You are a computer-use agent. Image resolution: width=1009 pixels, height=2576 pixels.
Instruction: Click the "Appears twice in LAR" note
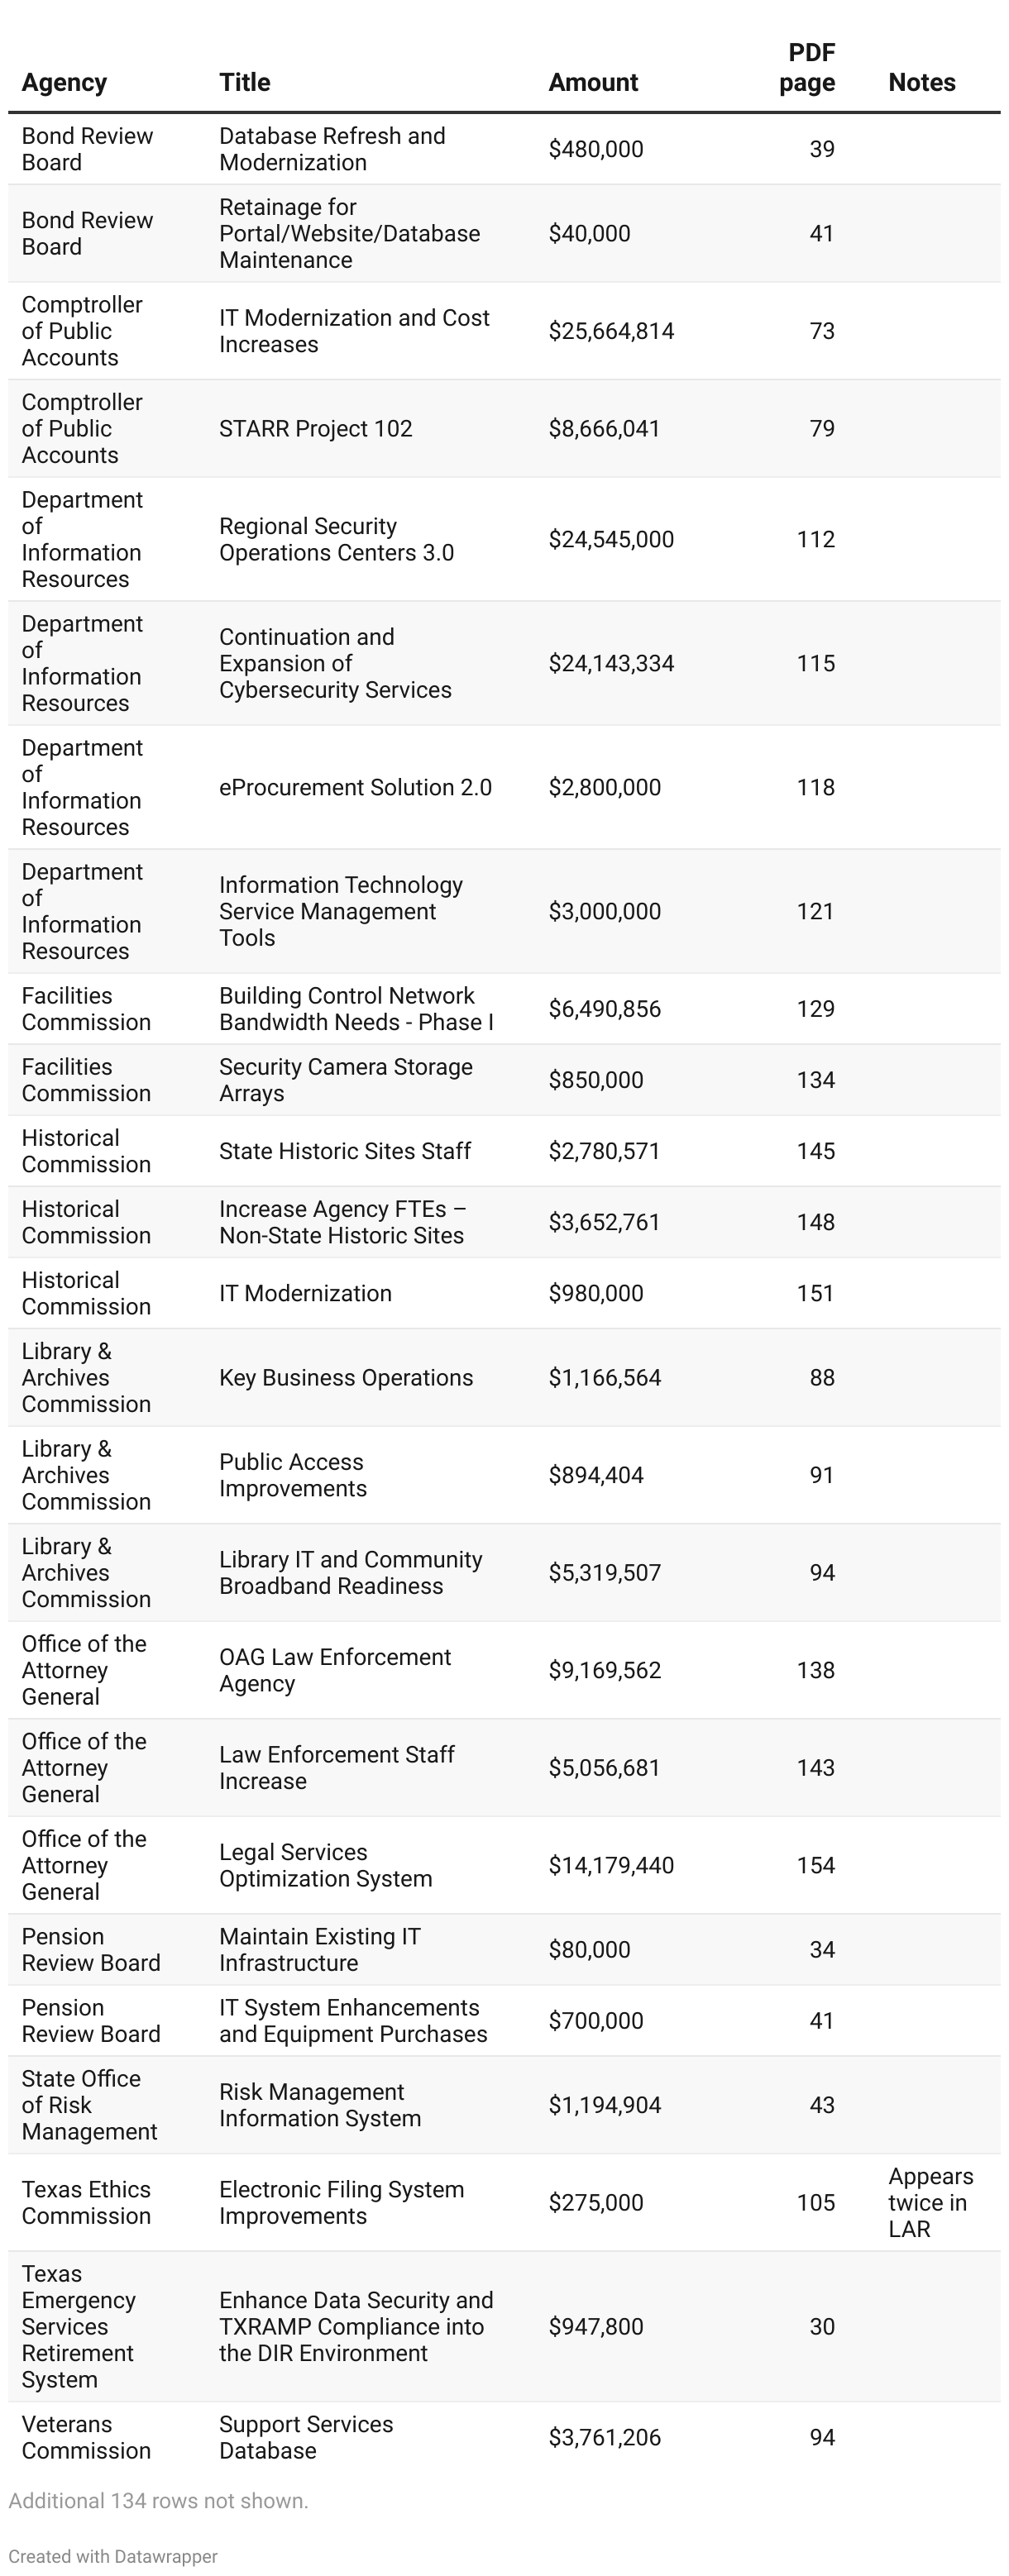click(x=930, y=2202)
